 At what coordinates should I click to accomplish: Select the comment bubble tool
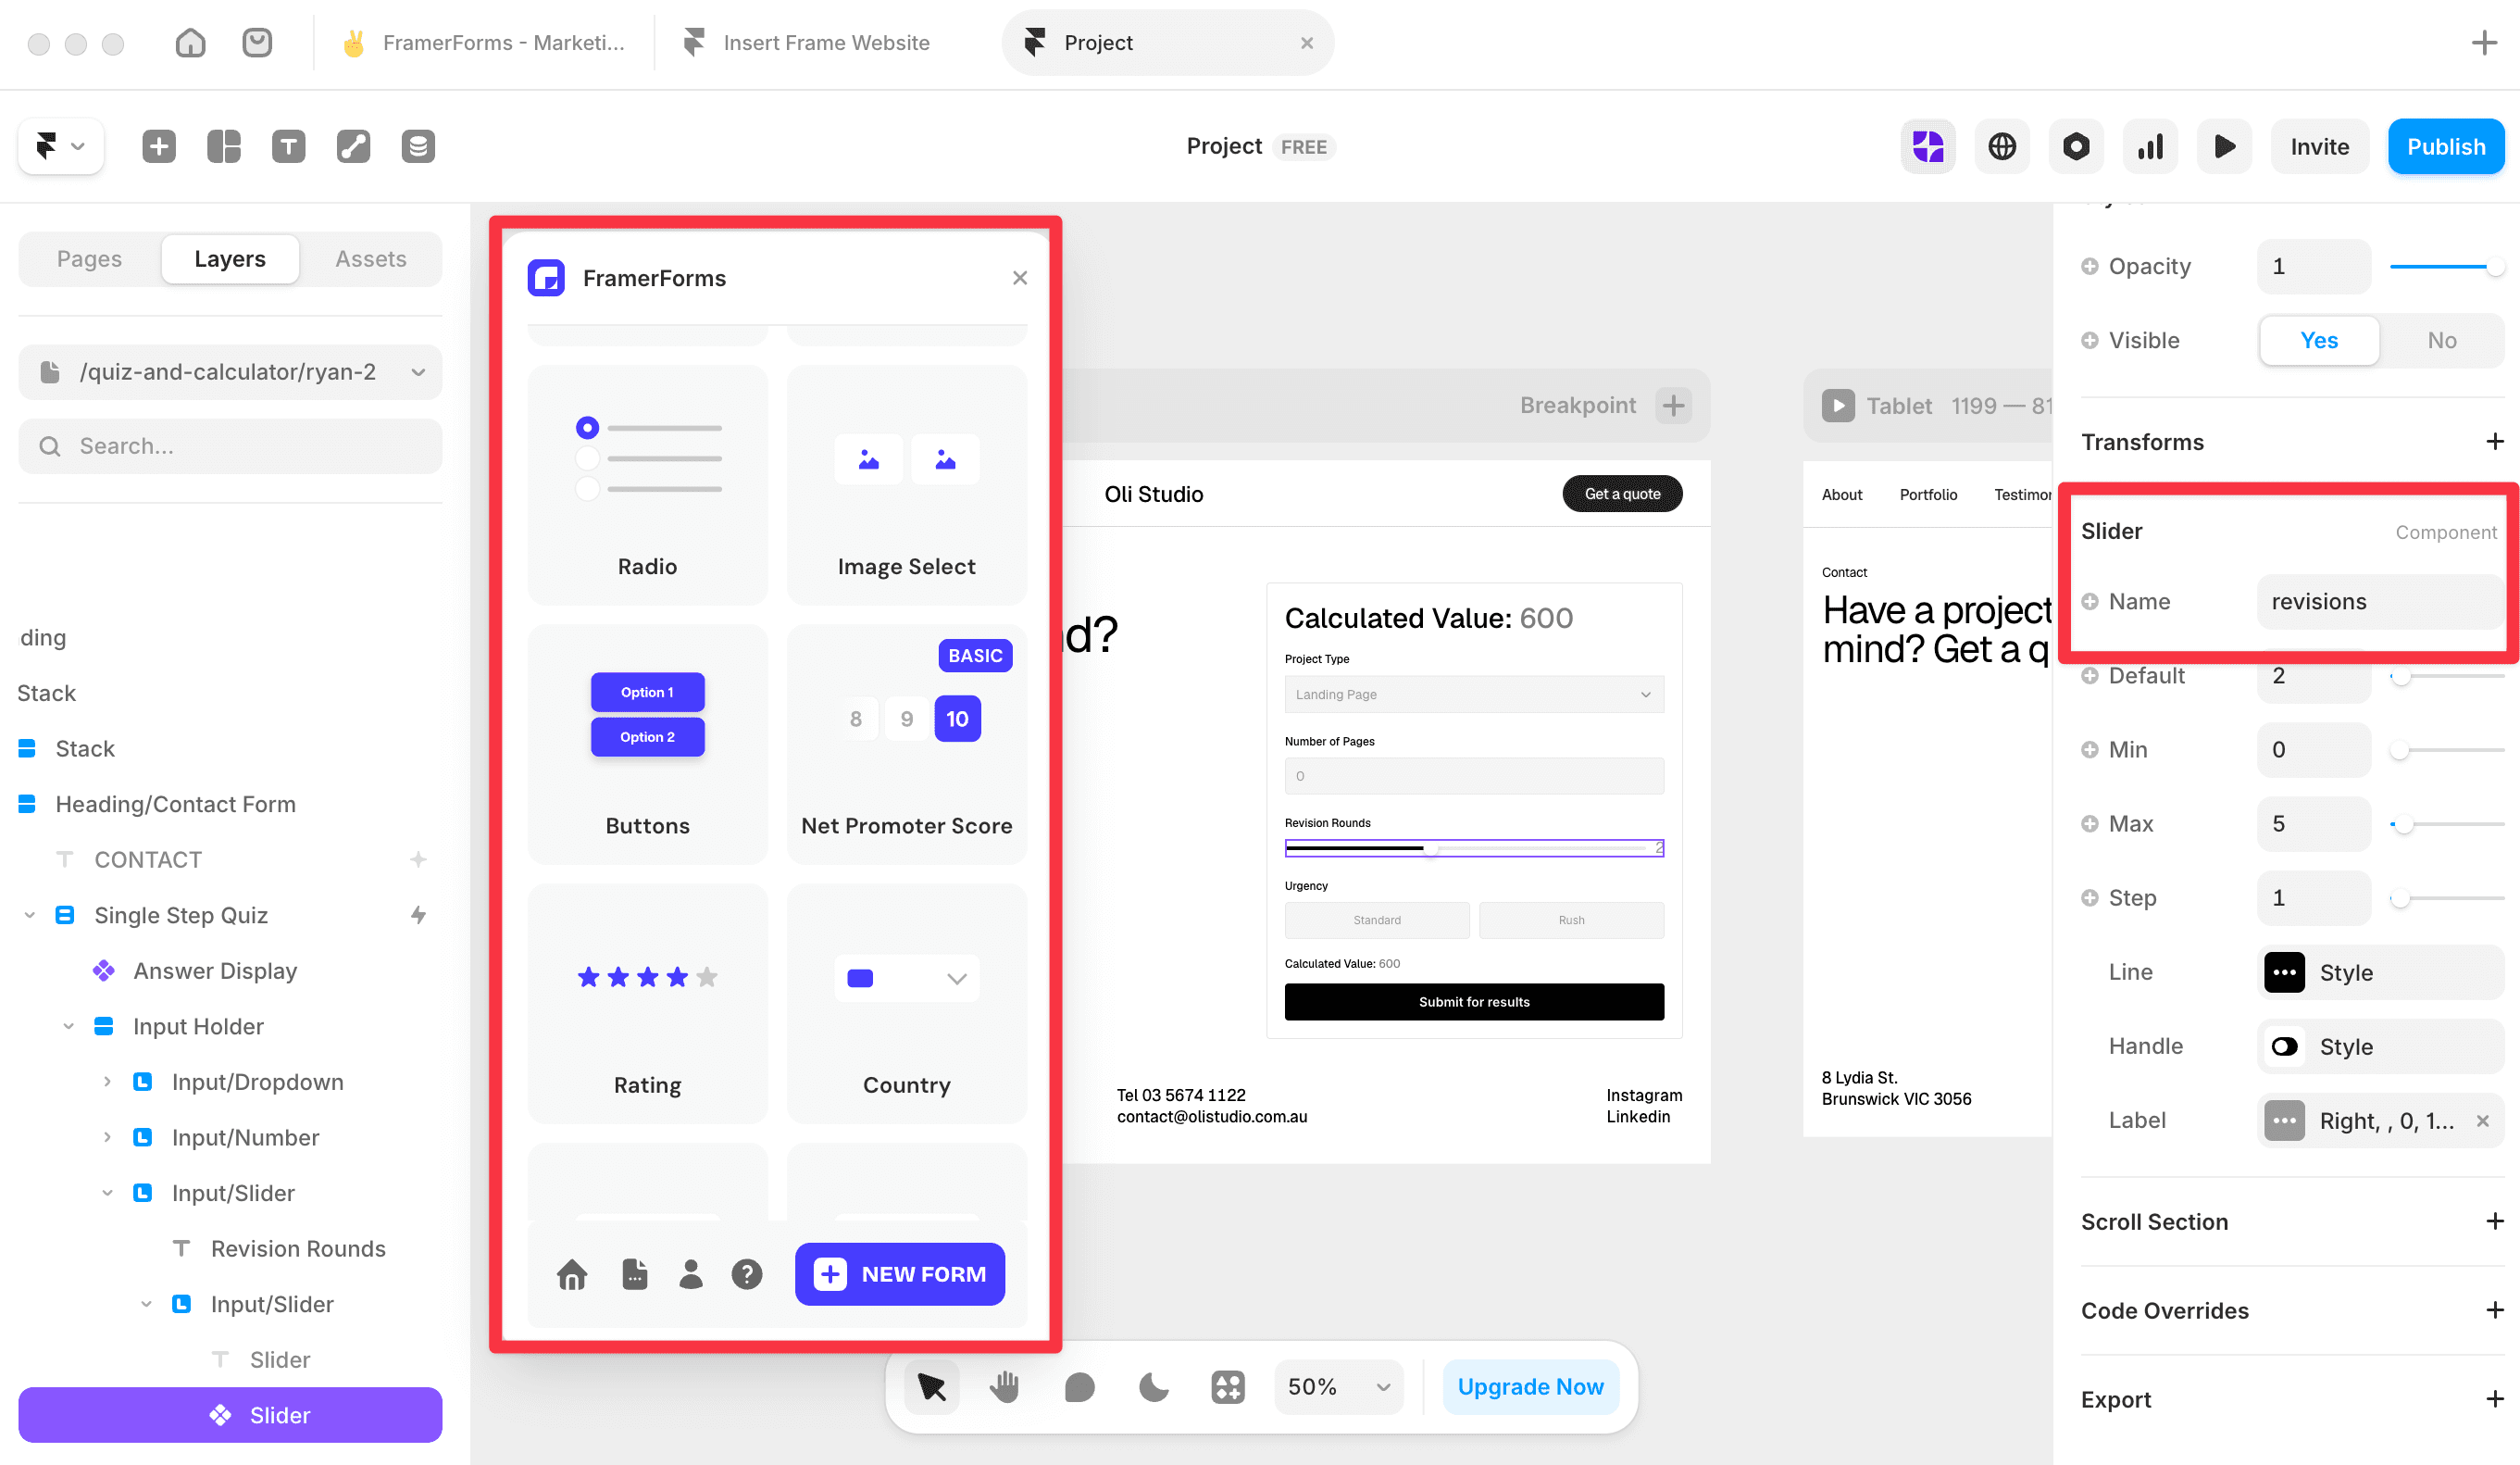pyautogui.click(x=1079, y=1386)
